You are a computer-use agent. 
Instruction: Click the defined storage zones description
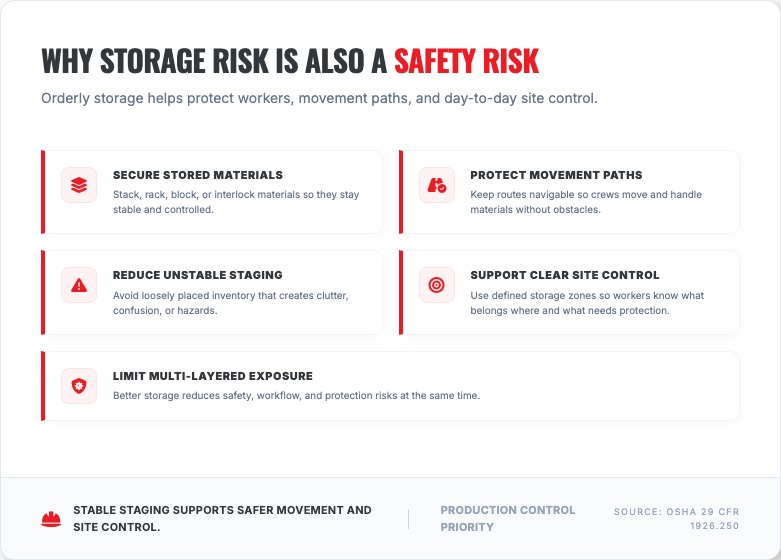pos(587,303)
